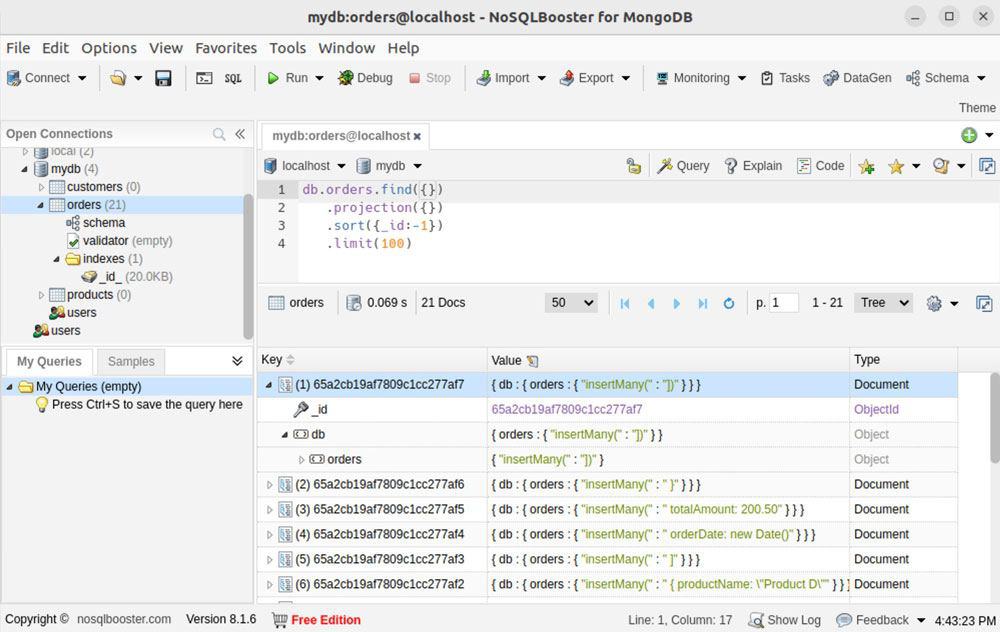
Task: Open the Query builder wand
Action: point(683,166)
